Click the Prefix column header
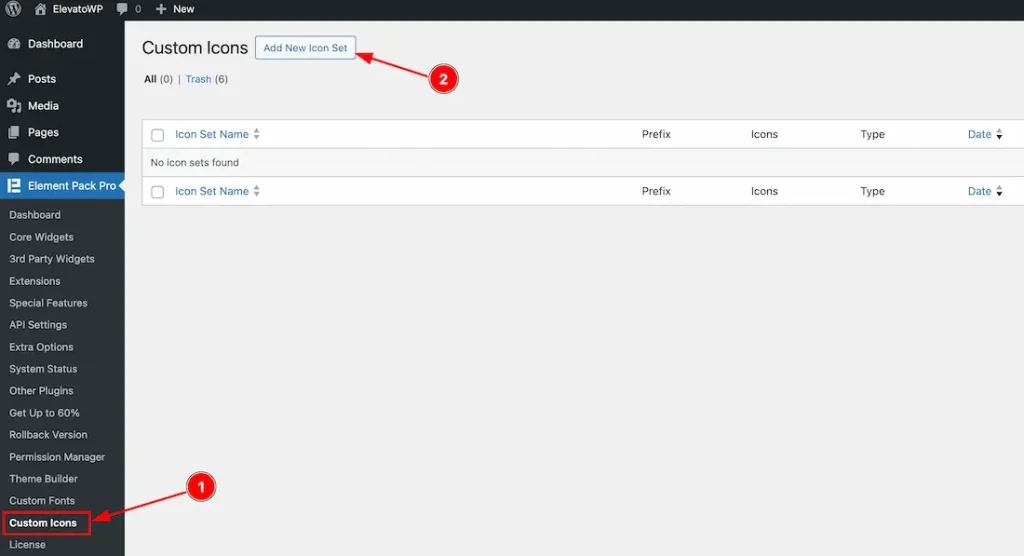Viewport: 1024px width, 556px height. [x=656, y=134]
